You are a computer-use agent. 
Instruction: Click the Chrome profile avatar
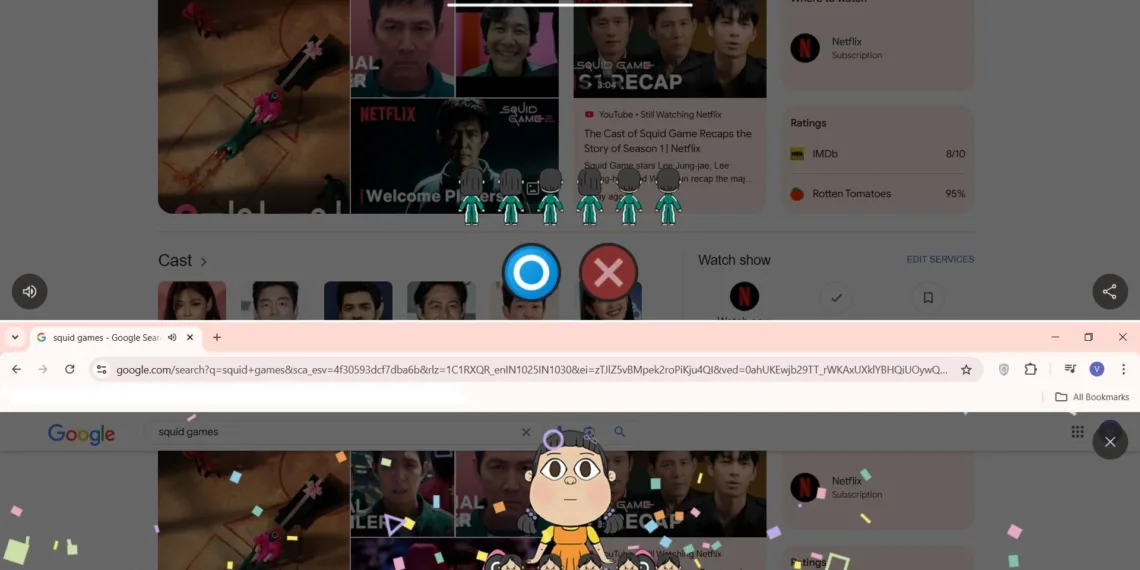tap(1097, 369)
